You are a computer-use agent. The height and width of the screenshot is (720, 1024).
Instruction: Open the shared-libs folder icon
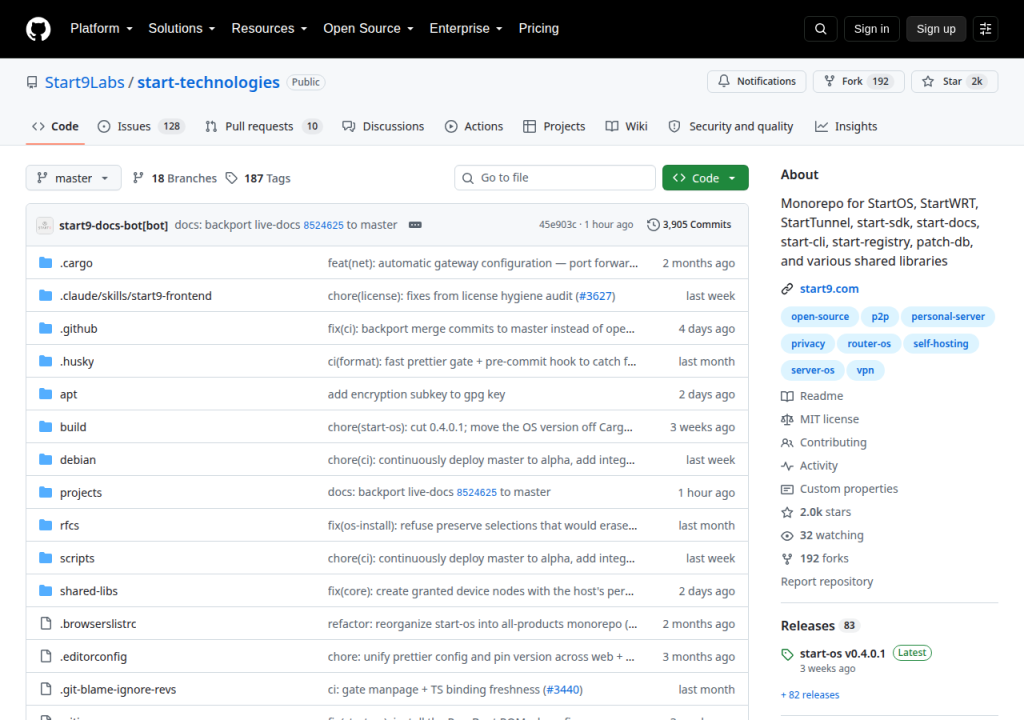[45, 591]
